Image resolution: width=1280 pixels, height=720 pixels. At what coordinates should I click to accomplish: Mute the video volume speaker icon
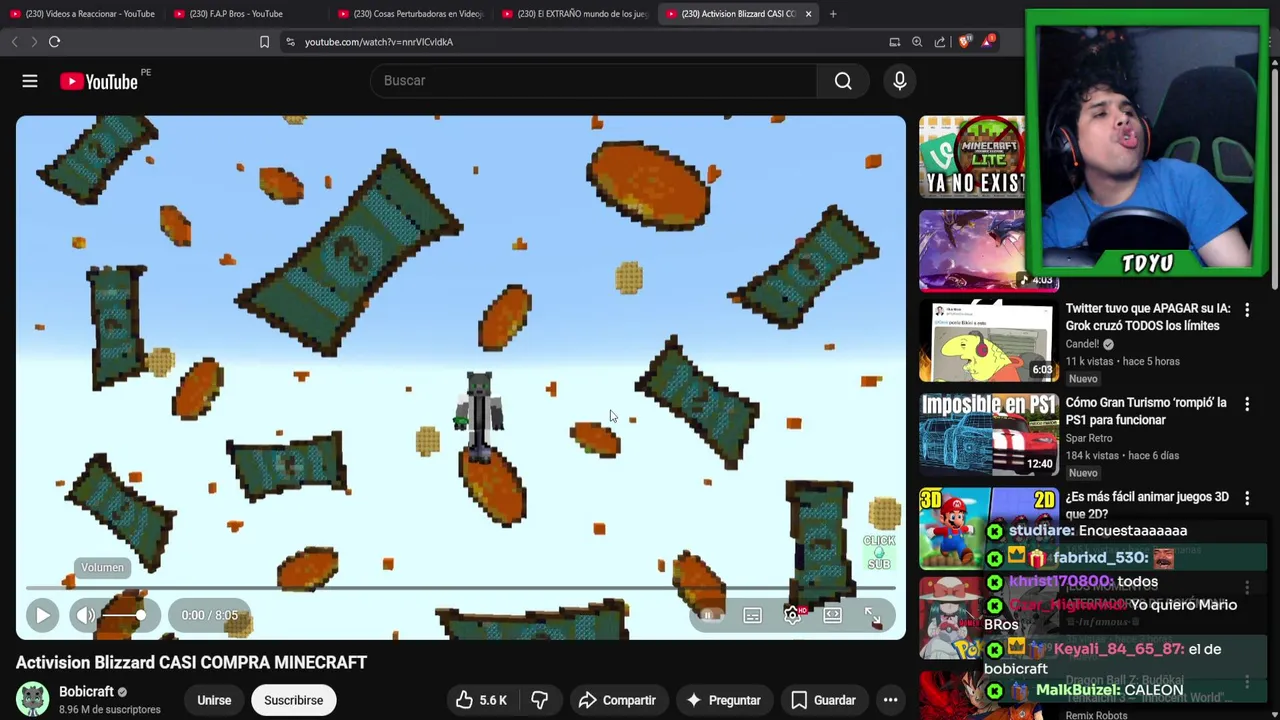(86, 615)
